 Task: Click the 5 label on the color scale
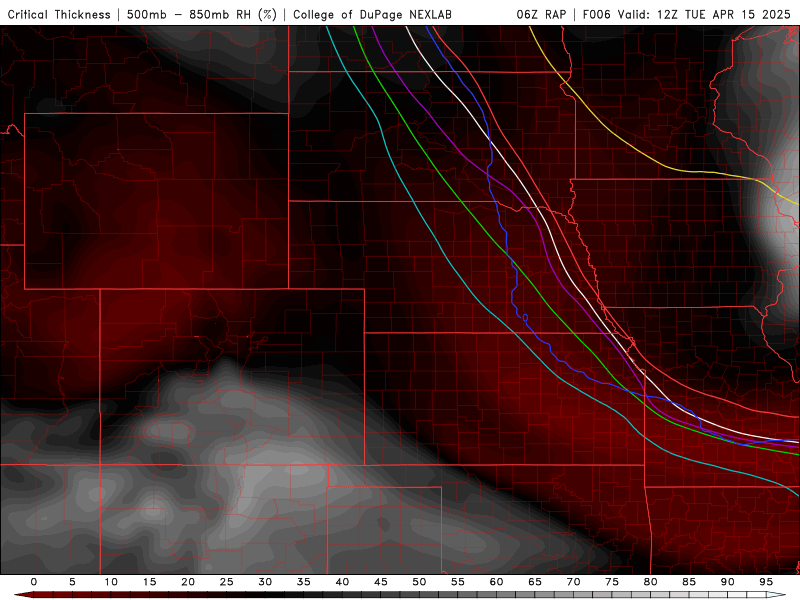tap(72, 582)
